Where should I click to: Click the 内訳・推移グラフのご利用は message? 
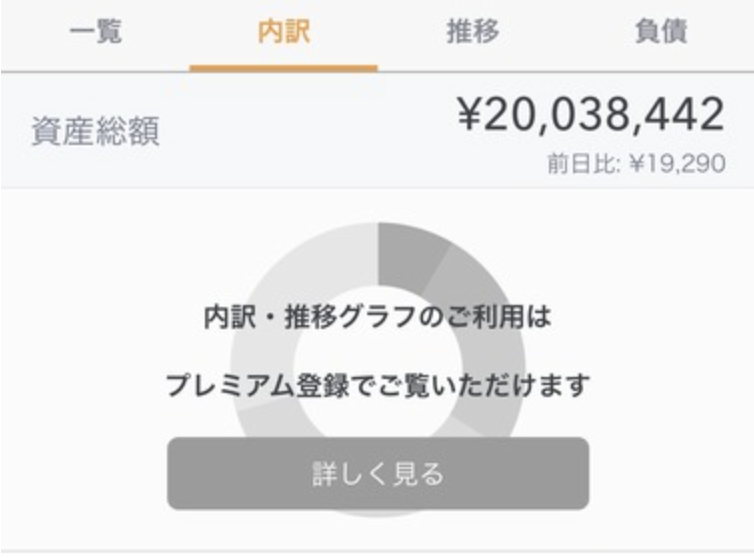[x=377, y=318]
